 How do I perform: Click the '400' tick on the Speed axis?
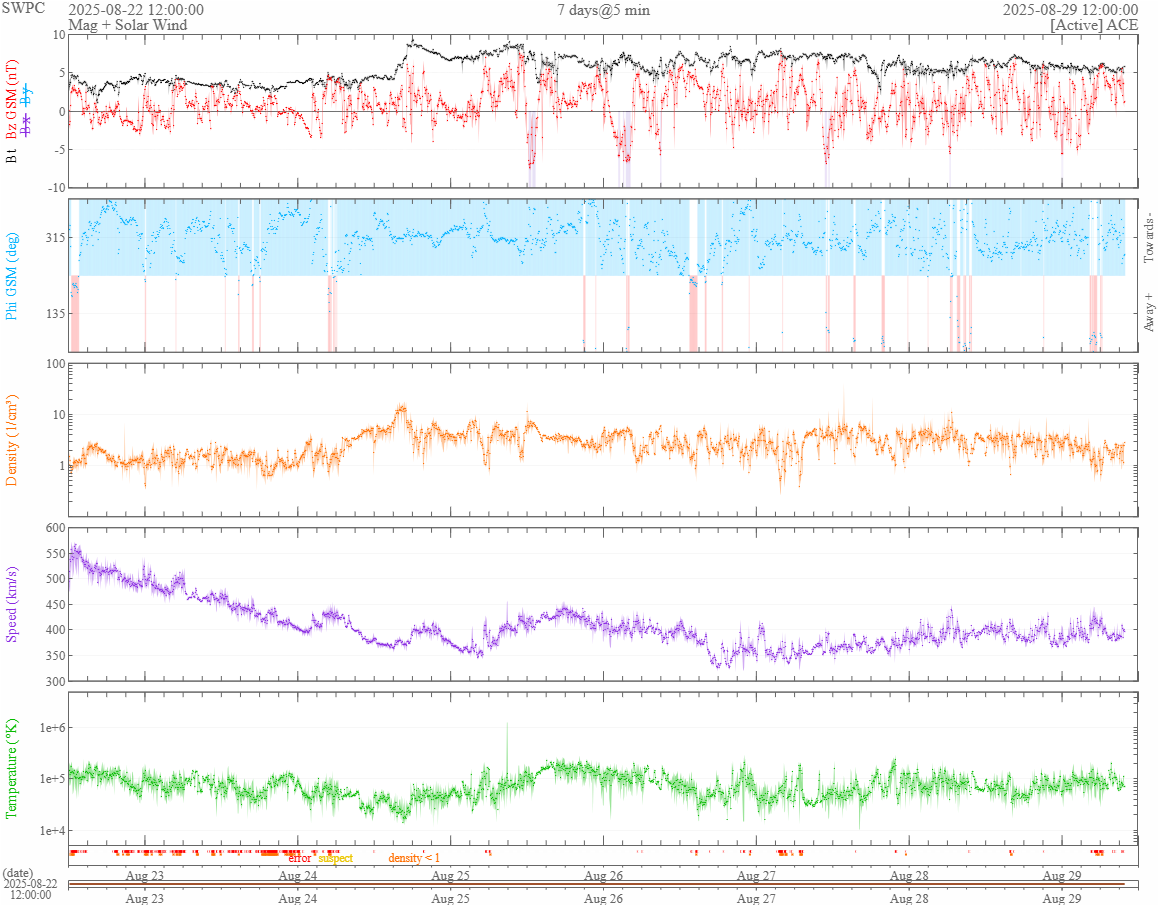55,630
